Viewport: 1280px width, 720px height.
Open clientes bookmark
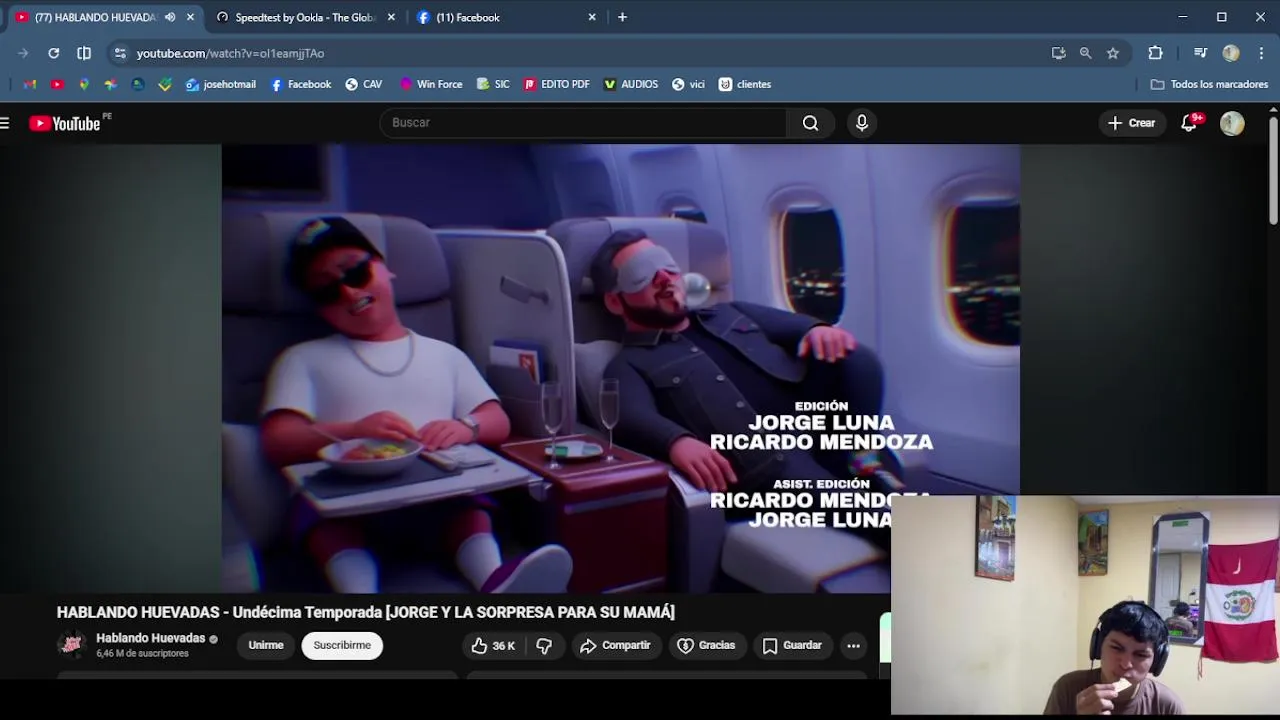pos(745,84)
